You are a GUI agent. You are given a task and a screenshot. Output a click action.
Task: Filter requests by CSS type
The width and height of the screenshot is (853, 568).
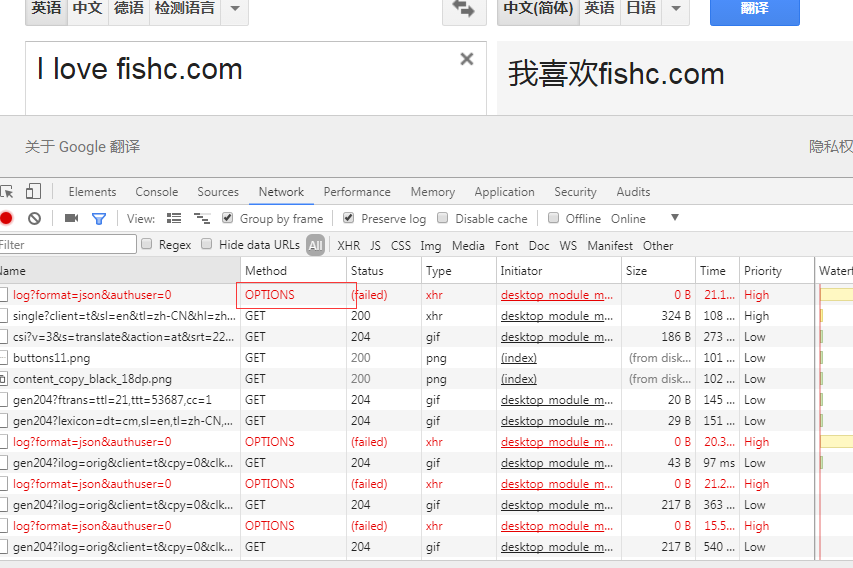tap(401, 246)
